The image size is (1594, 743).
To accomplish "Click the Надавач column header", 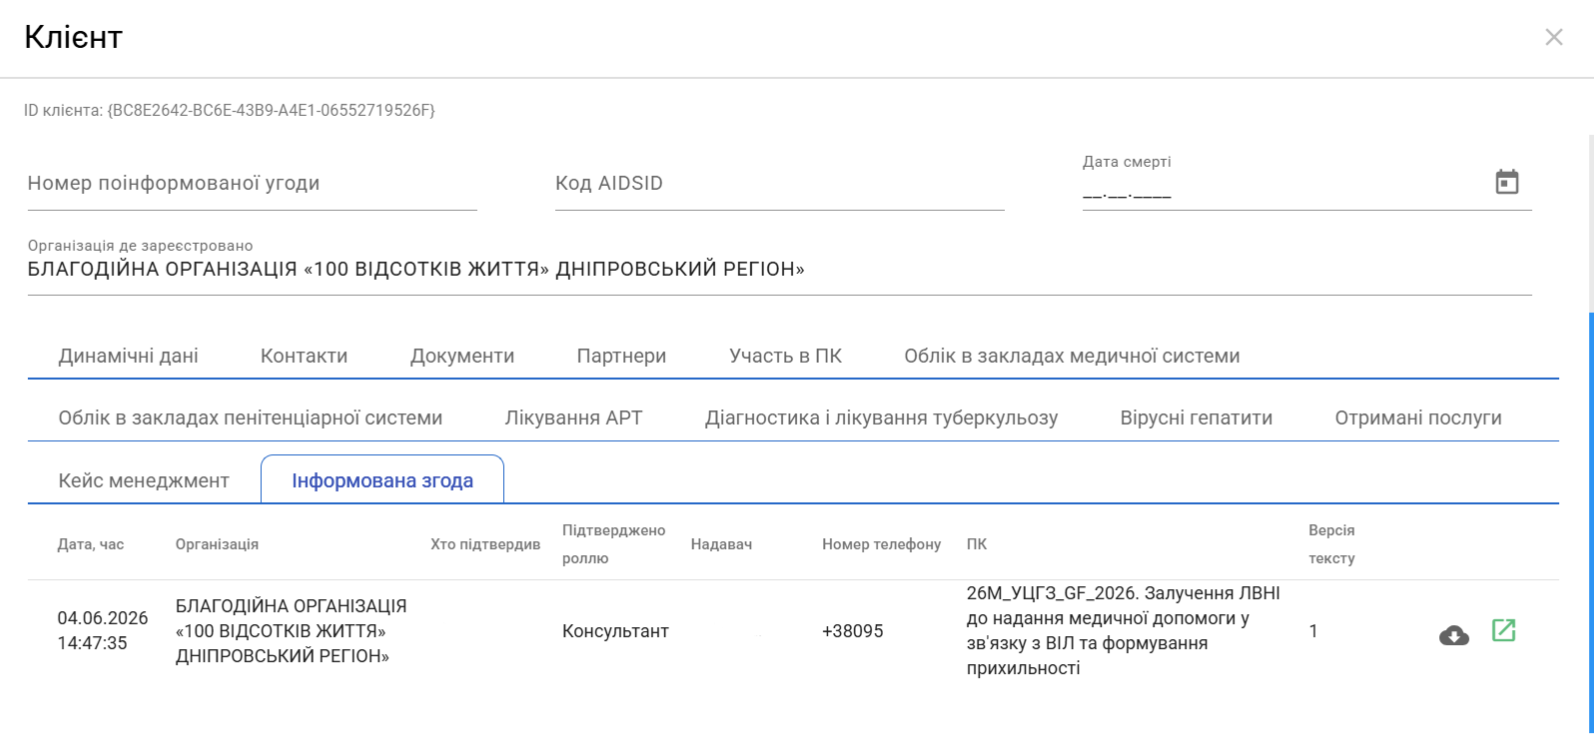I will coord(721,544).
